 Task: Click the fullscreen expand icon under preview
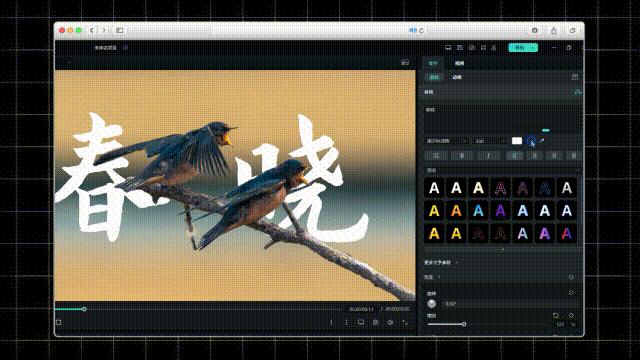coord(405,322)
